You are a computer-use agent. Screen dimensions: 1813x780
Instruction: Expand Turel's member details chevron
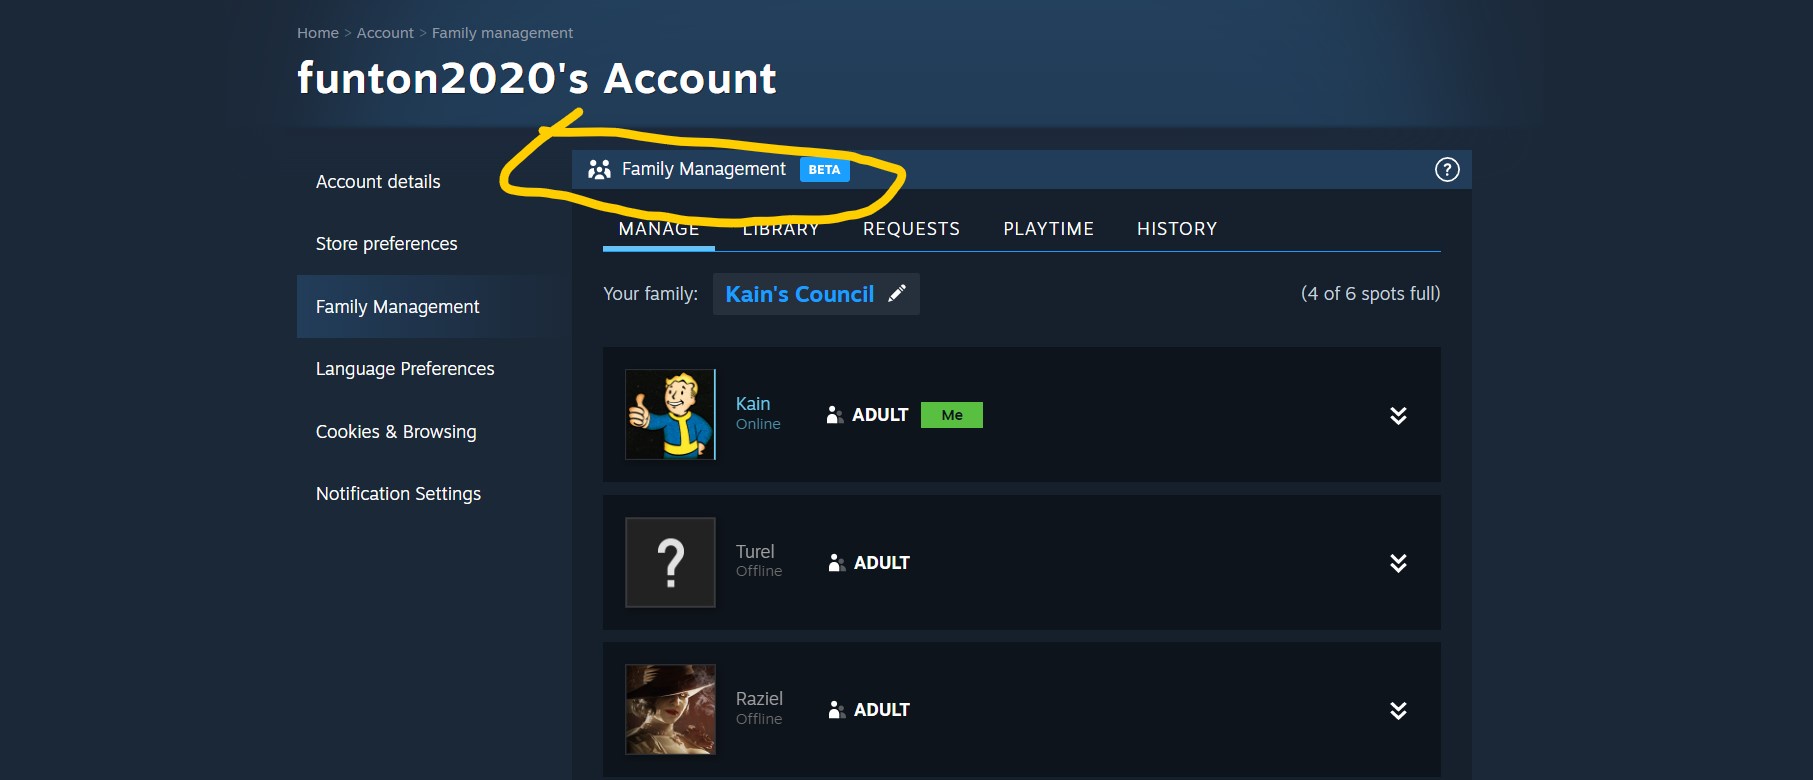tap(1398, 563)
